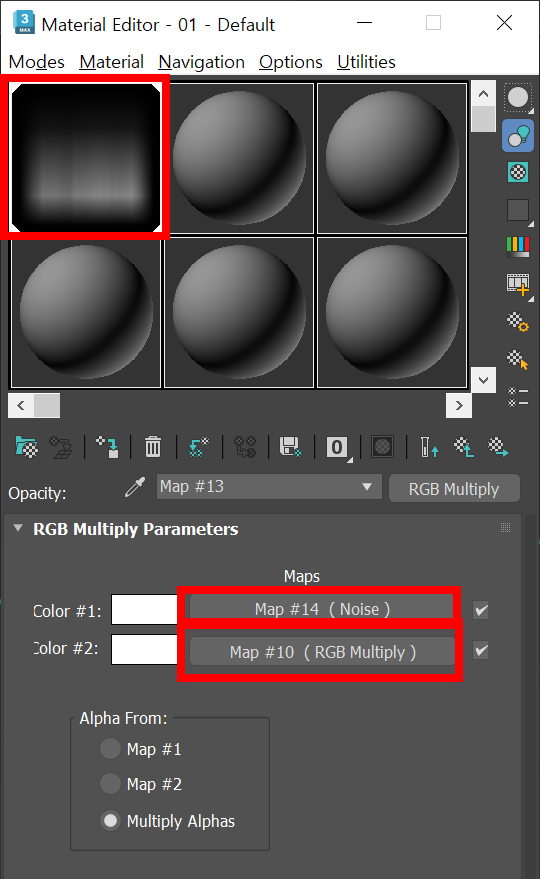Click Select by Material cursor icon

(x=518, y=359)
